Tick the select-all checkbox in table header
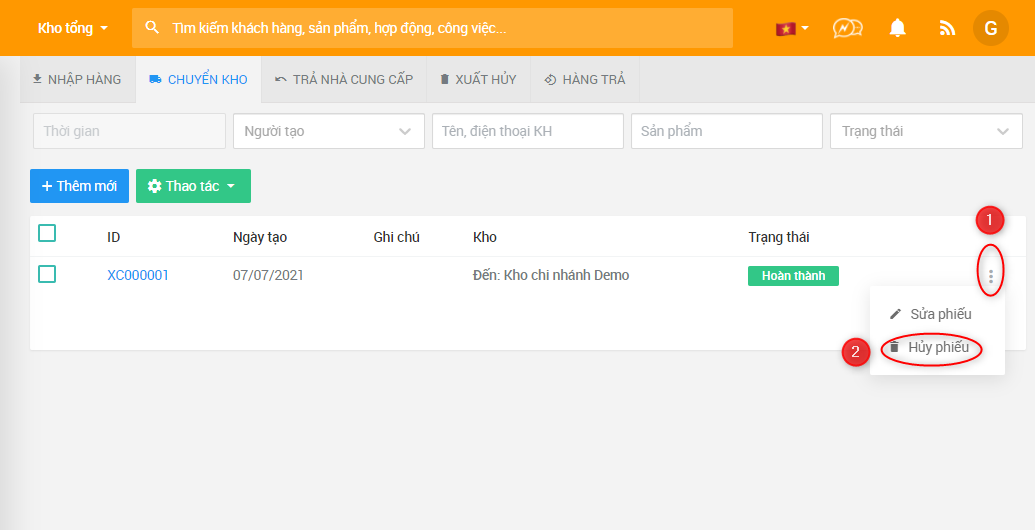Screen dimensions: 1035x530 tap(47, 234)
